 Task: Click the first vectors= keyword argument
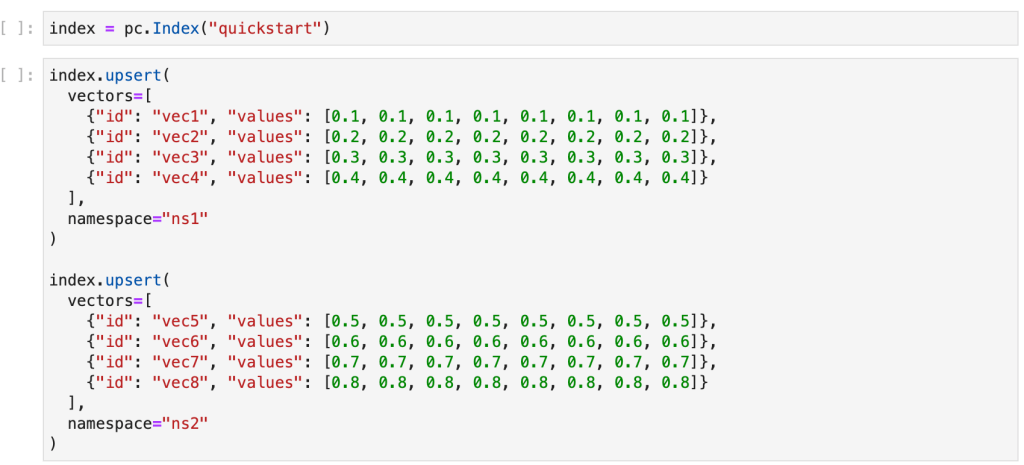pos(100,95)
